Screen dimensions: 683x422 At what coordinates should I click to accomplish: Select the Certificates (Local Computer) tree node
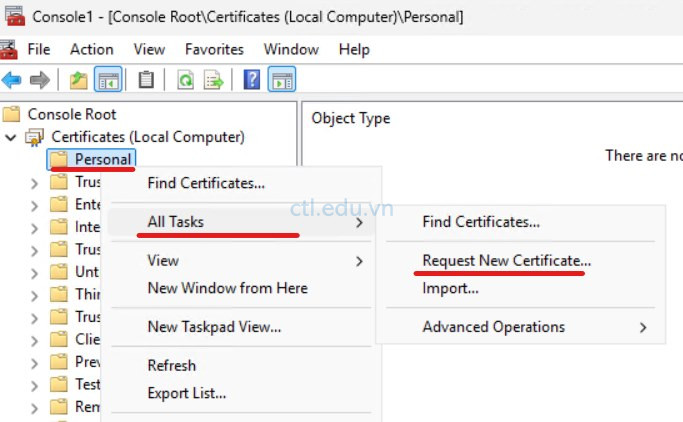[x=148, y=137]
